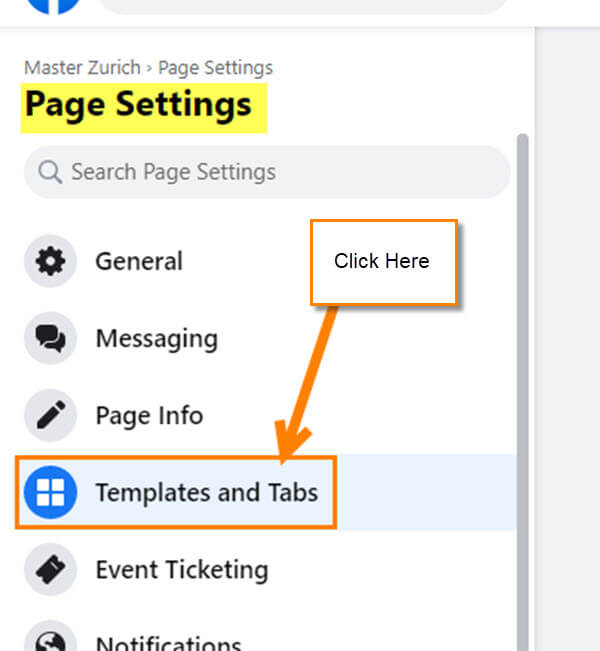This screenshot has height=651, width=600.
Task: Click the Templates and Tabs grid icon
Action: (x=50, y=492)
